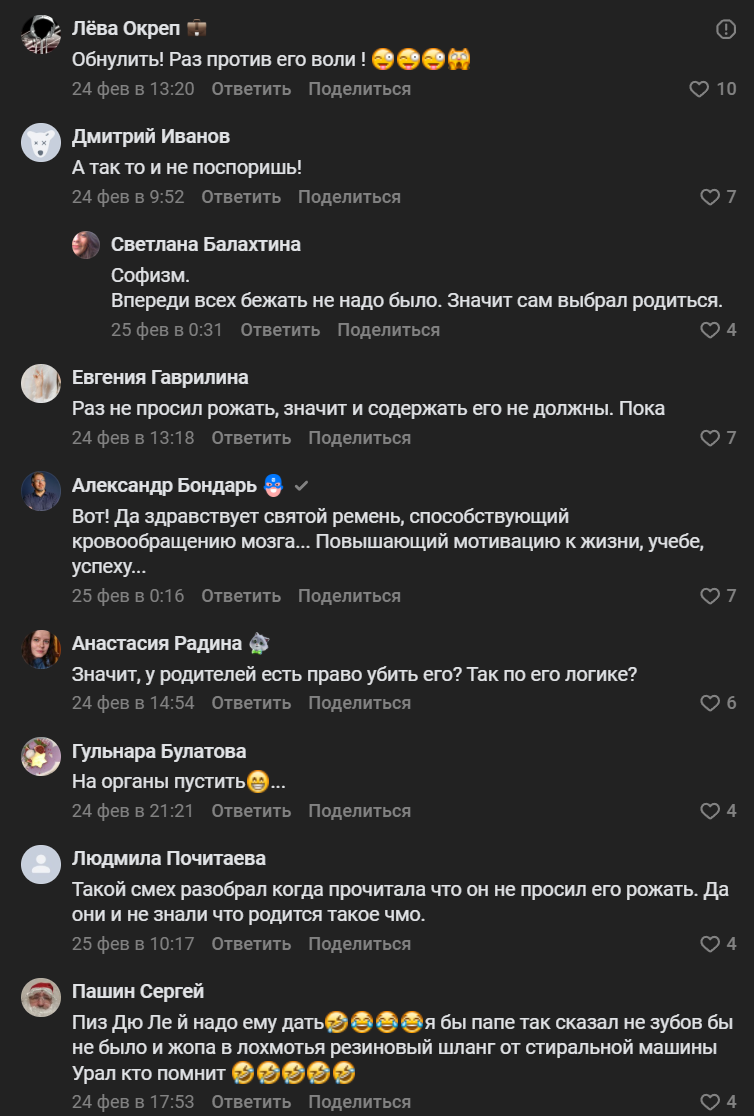Click the heart icon on Анастасия Радина's comment
754x1116 pixels.
pos(709,703)
